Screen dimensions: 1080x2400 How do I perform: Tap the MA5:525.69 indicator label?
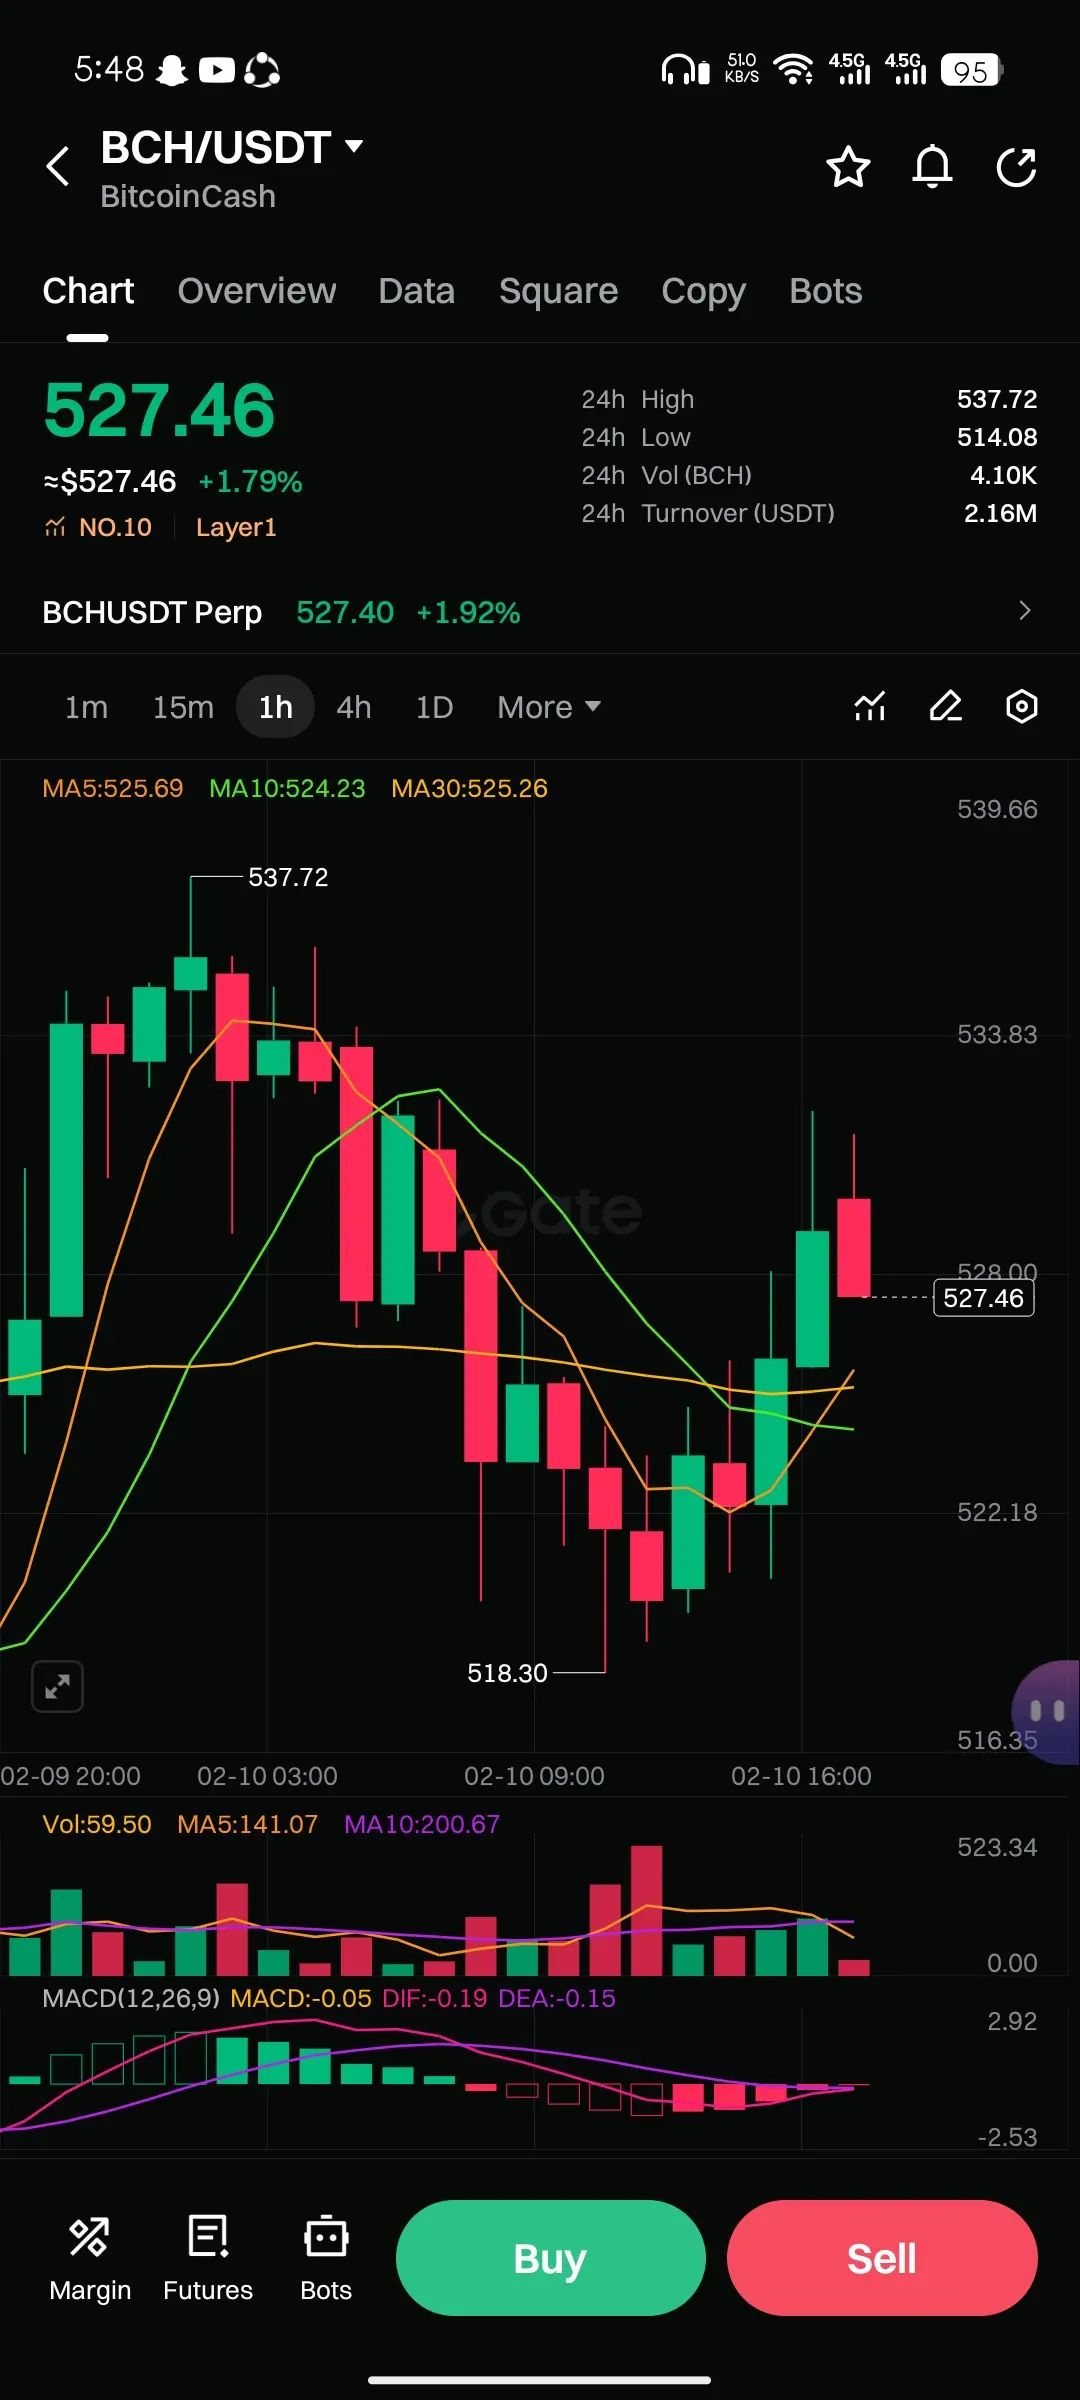113,788
